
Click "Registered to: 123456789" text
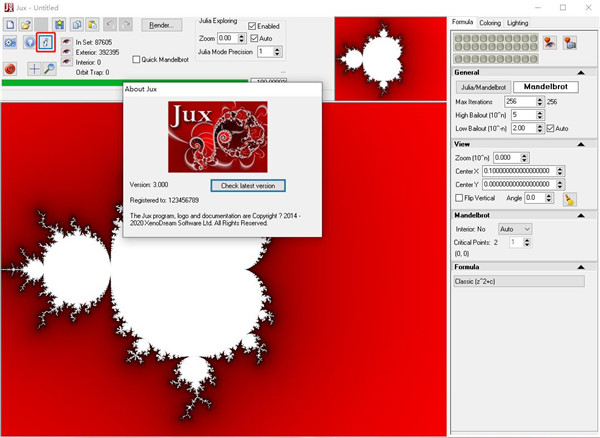(164, 200)
